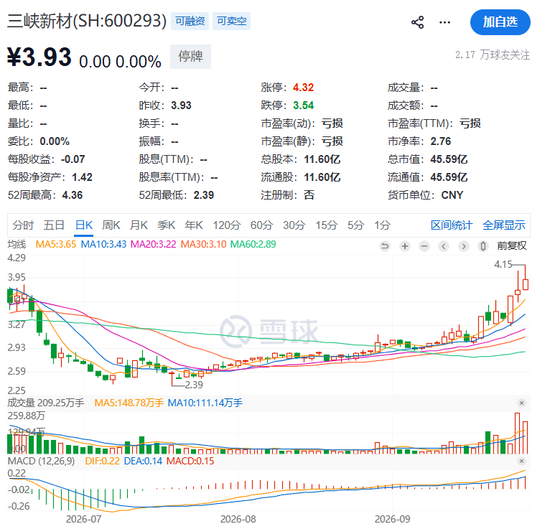Select the 月K chart tab
Image resolution: width=550 pixels, height=529 pixels.
(139, 225)
